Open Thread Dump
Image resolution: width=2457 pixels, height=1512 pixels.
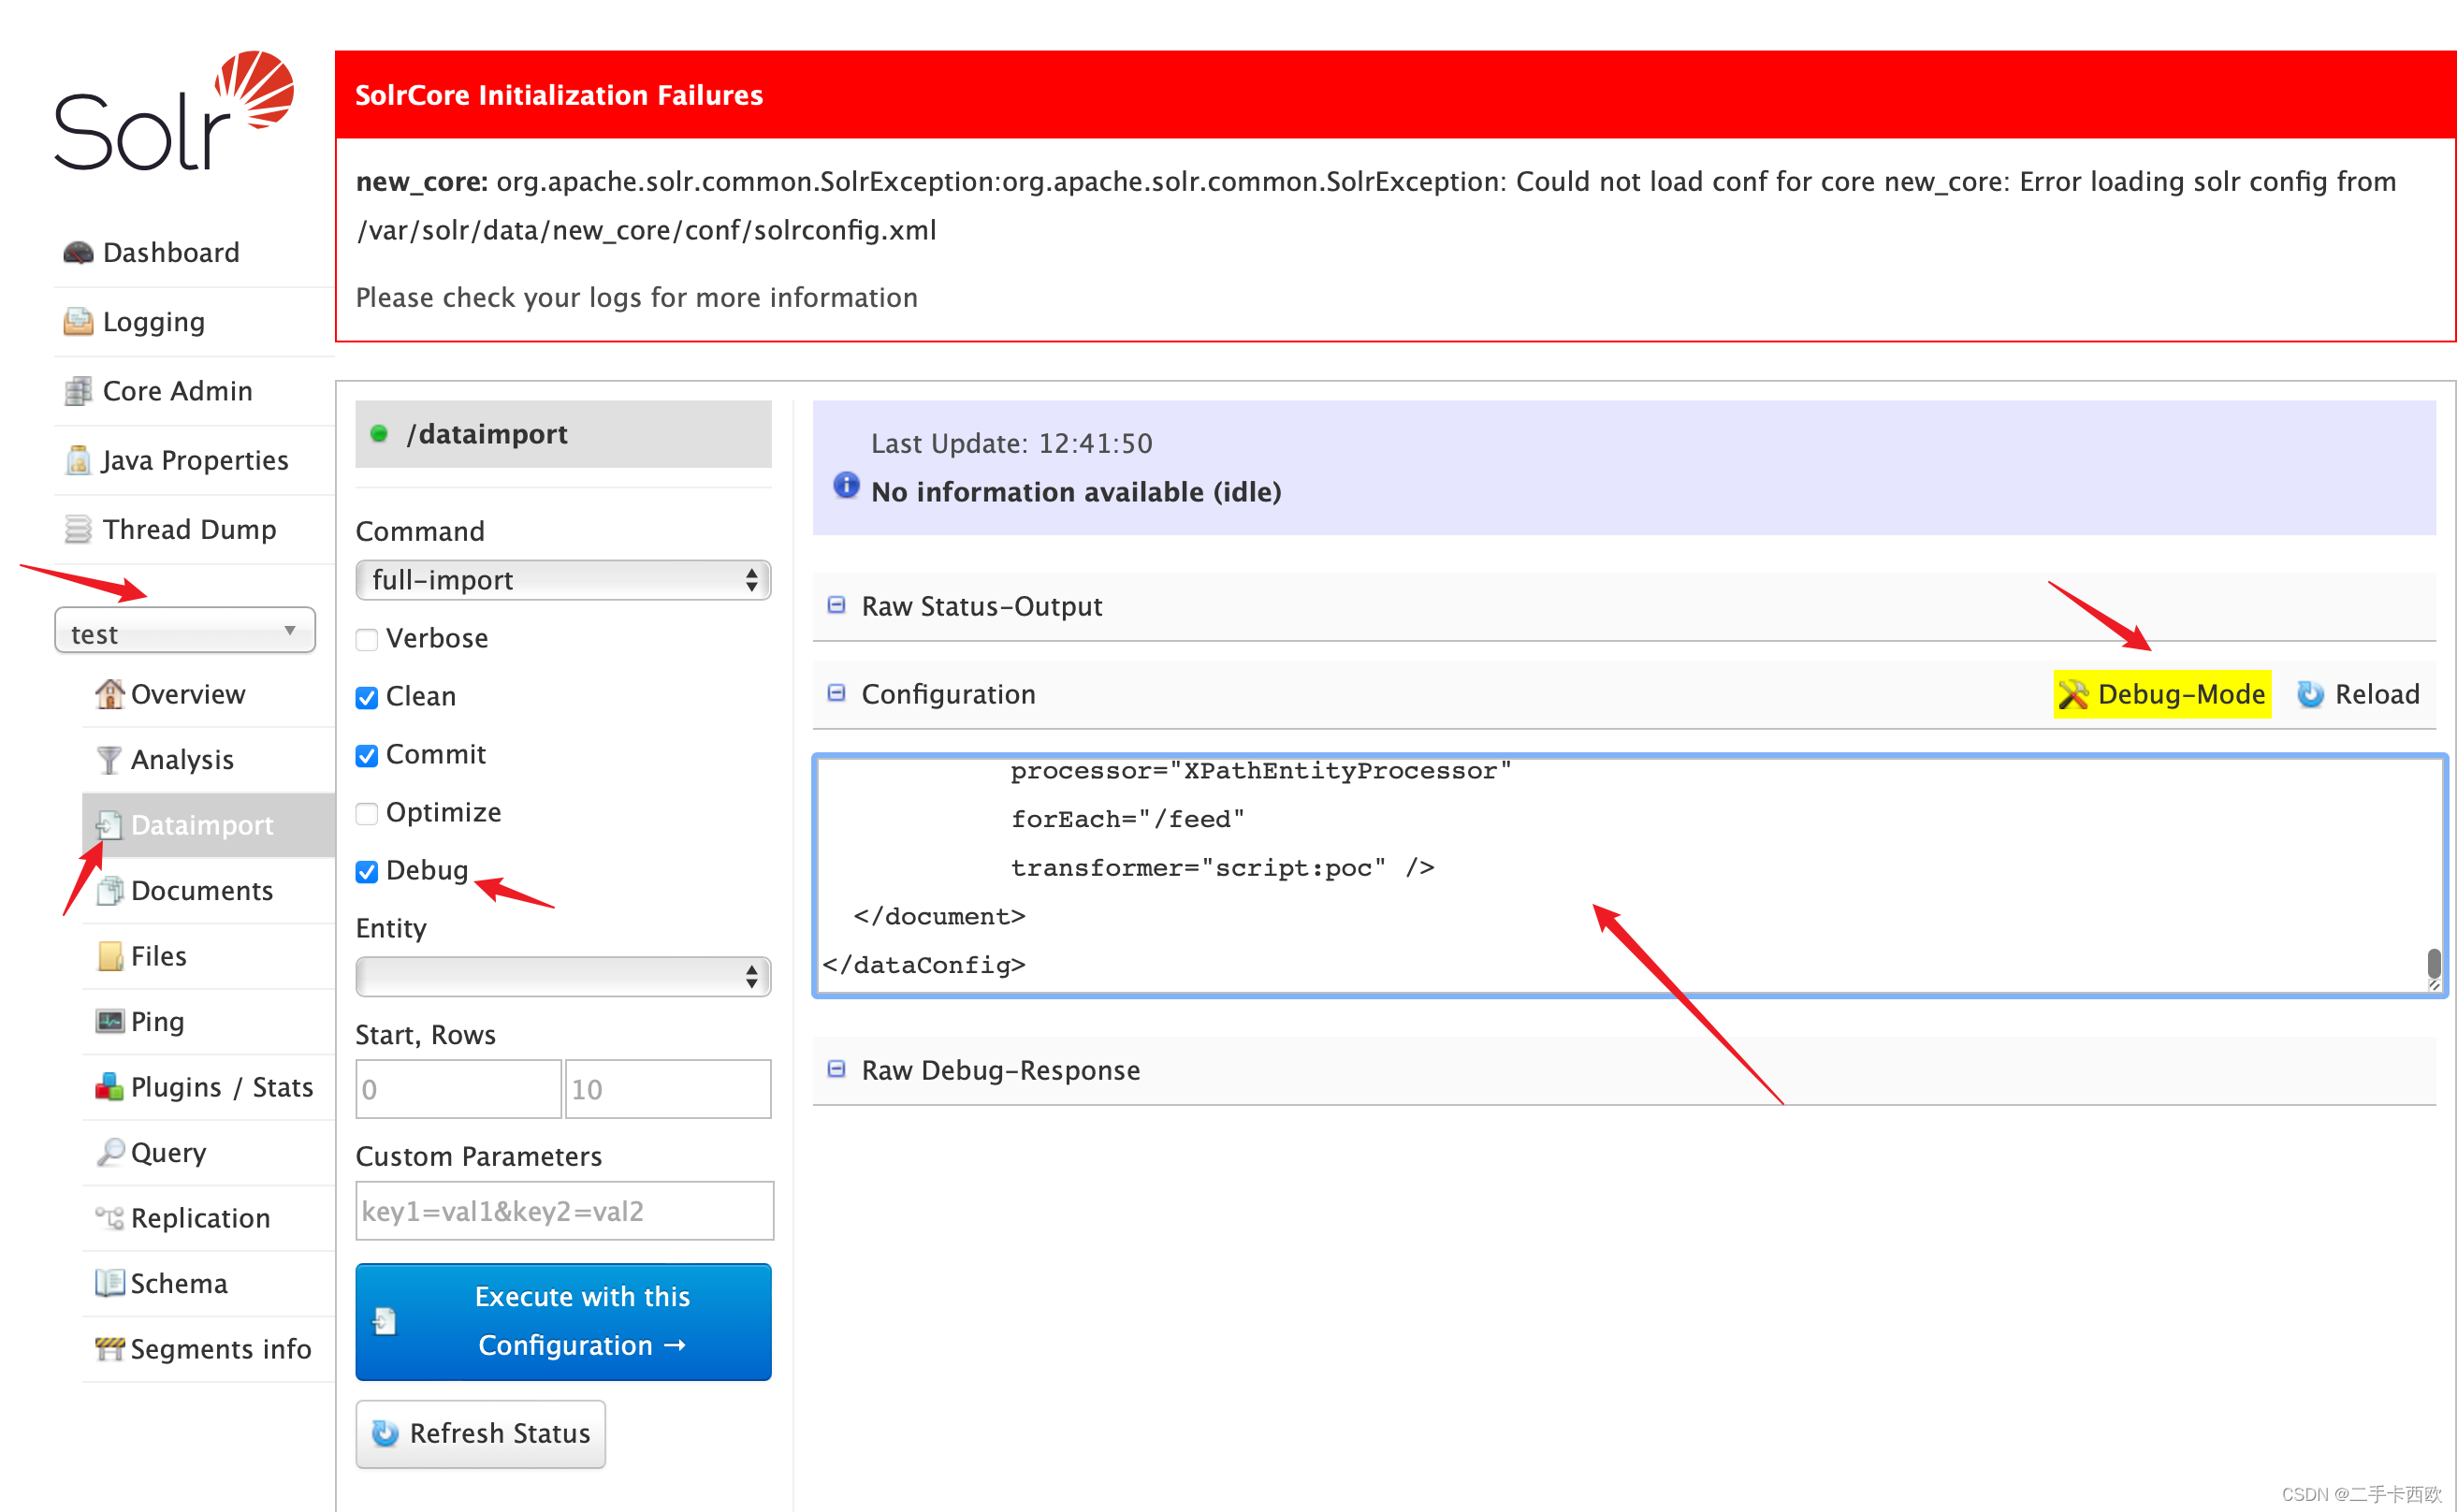click(190, 529)
